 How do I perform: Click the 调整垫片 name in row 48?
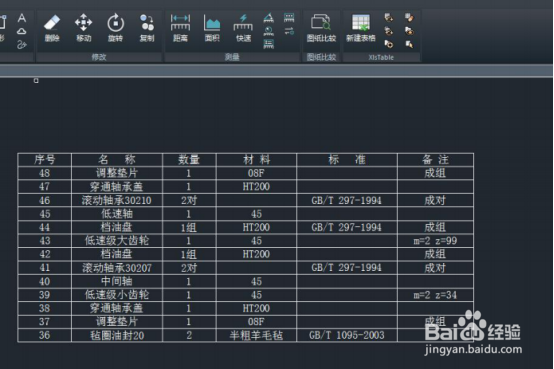[x=117, y=173]
